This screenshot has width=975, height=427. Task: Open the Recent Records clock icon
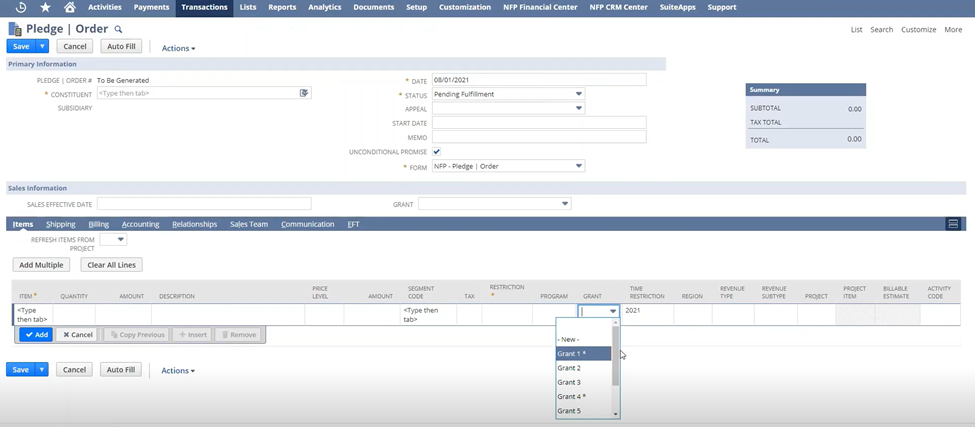pos(21,7)
